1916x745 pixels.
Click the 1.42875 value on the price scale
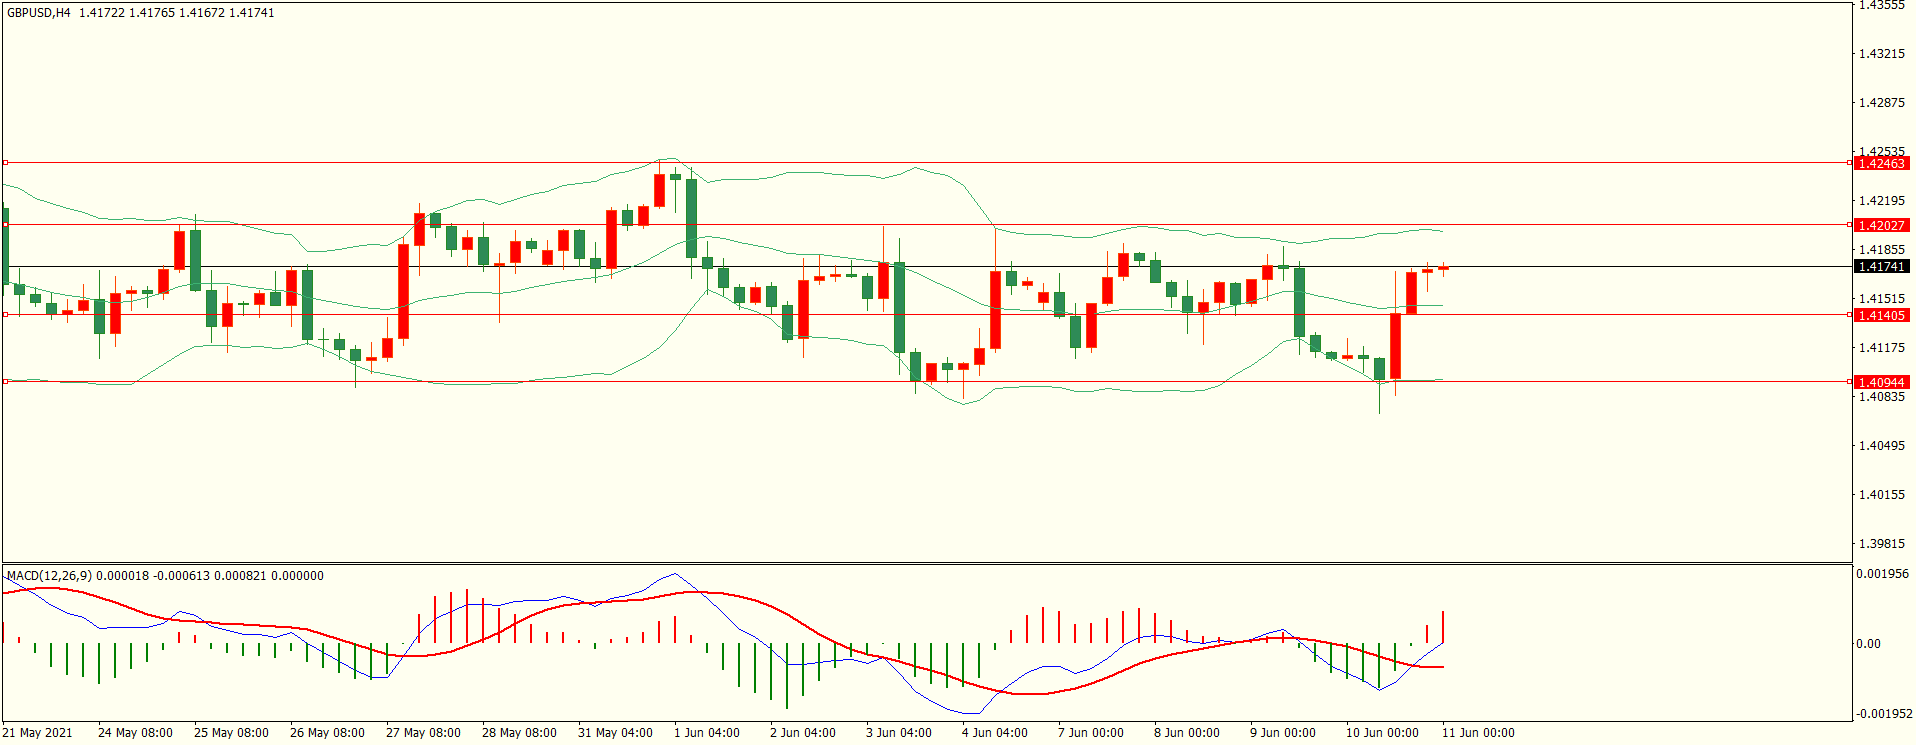point(1881,103)
